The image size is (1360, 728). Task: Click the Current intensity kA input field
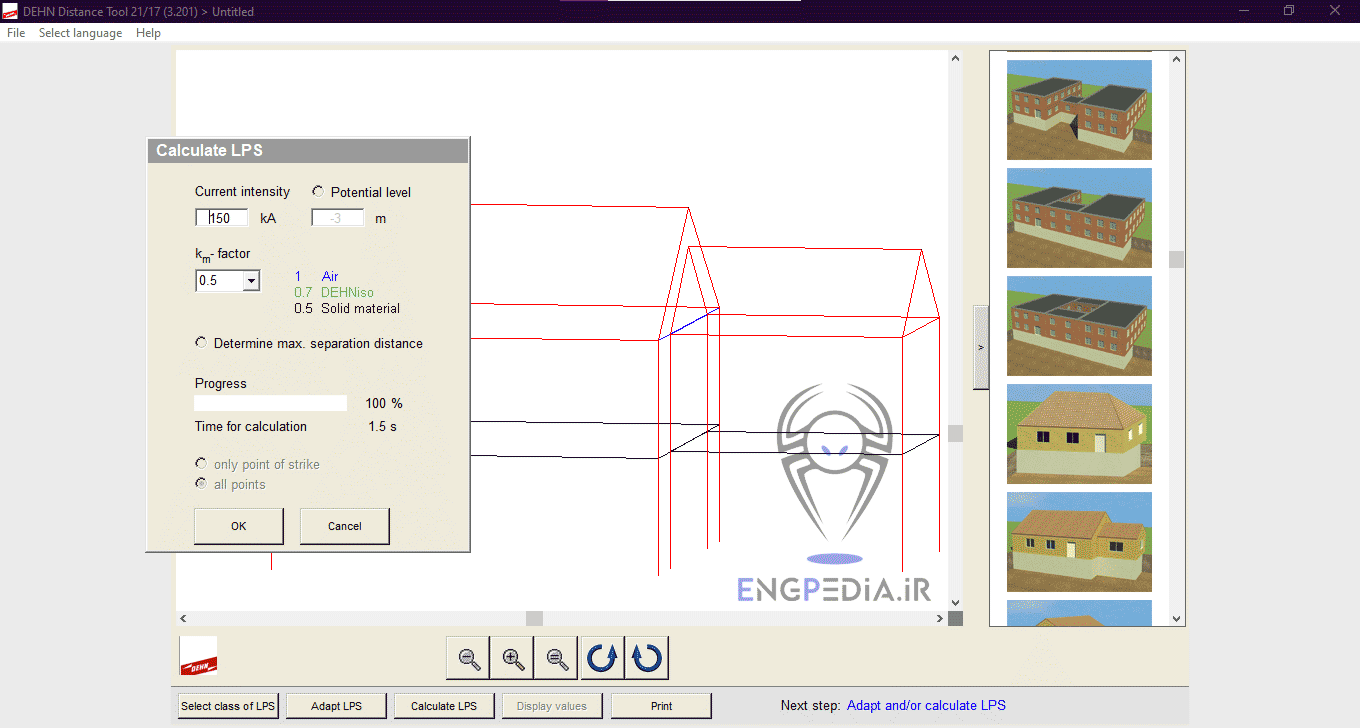click(221, 218)
